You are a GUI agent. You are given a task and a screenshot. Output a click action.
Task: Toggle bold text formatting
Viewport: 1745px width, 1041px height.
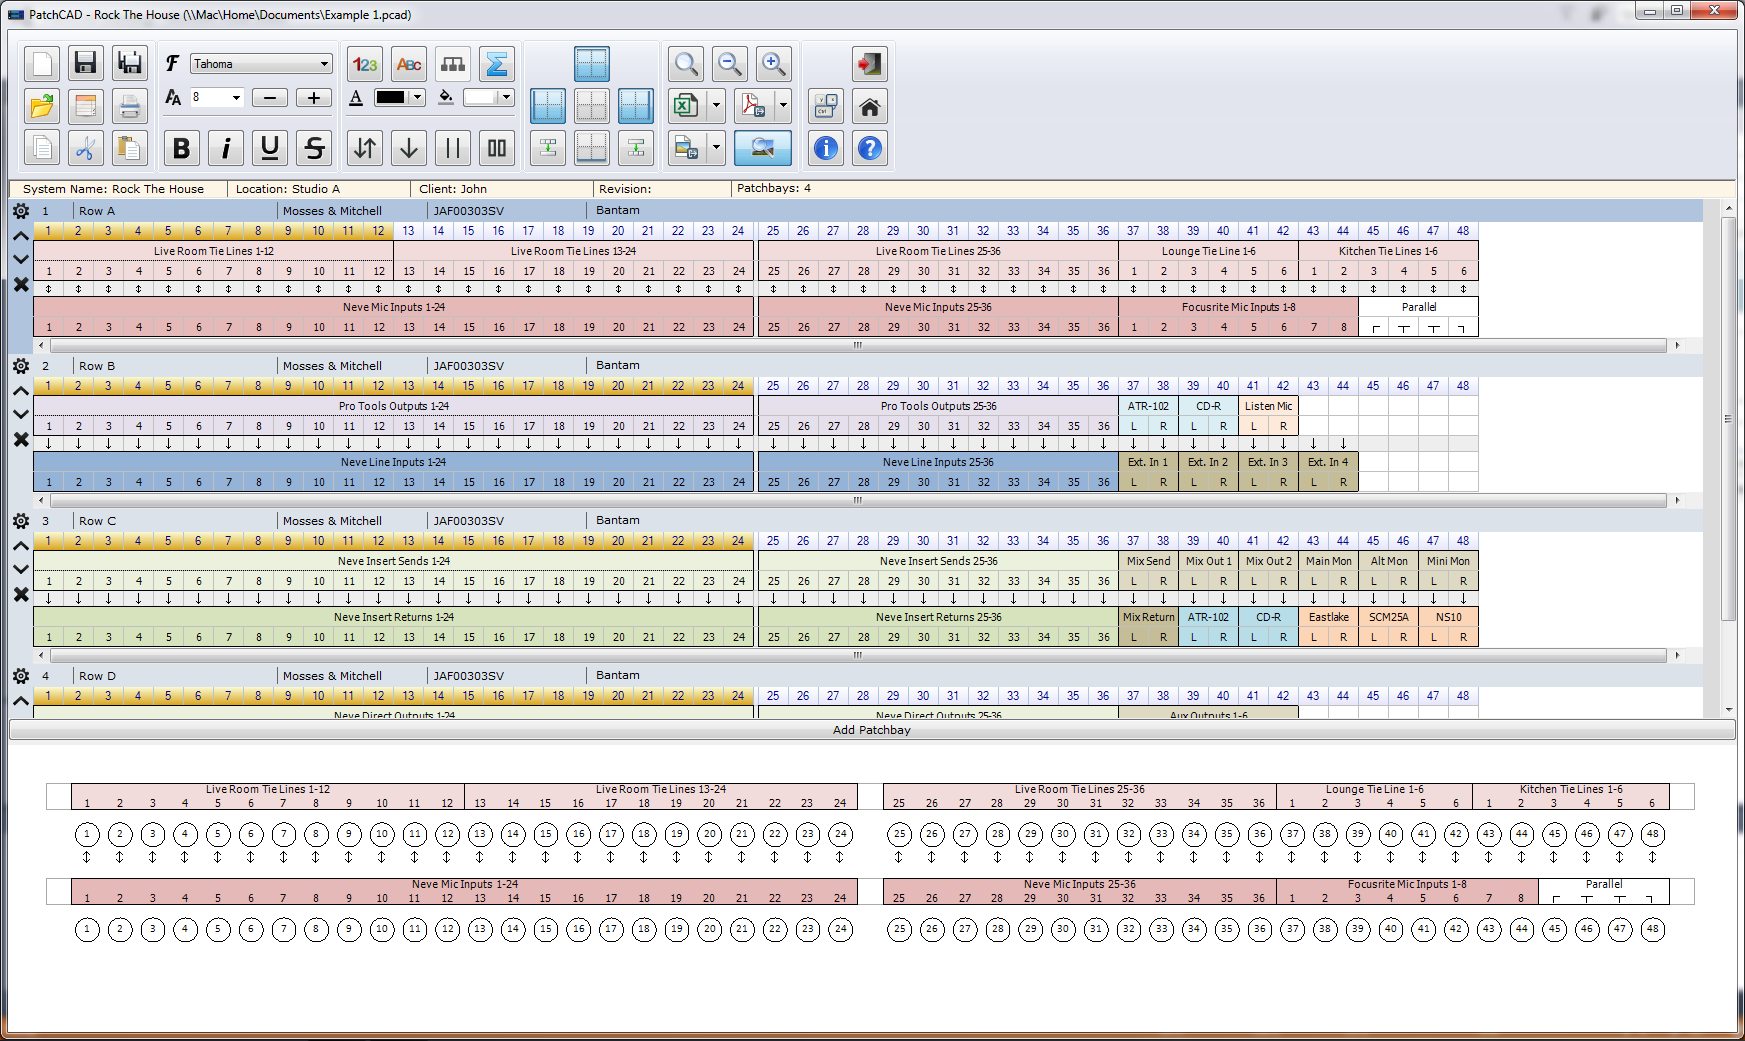181,148
